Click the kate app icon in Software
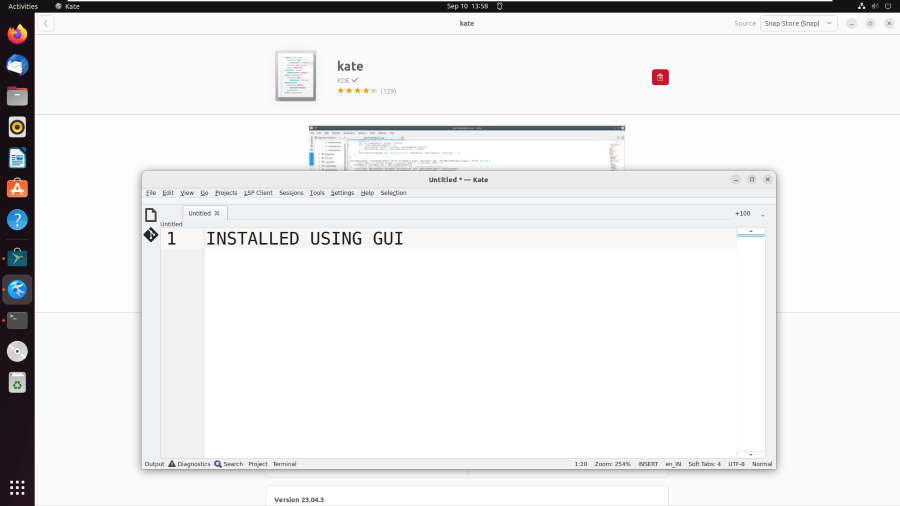The height and width of the screenshot is (506, 900). point(296,76)
